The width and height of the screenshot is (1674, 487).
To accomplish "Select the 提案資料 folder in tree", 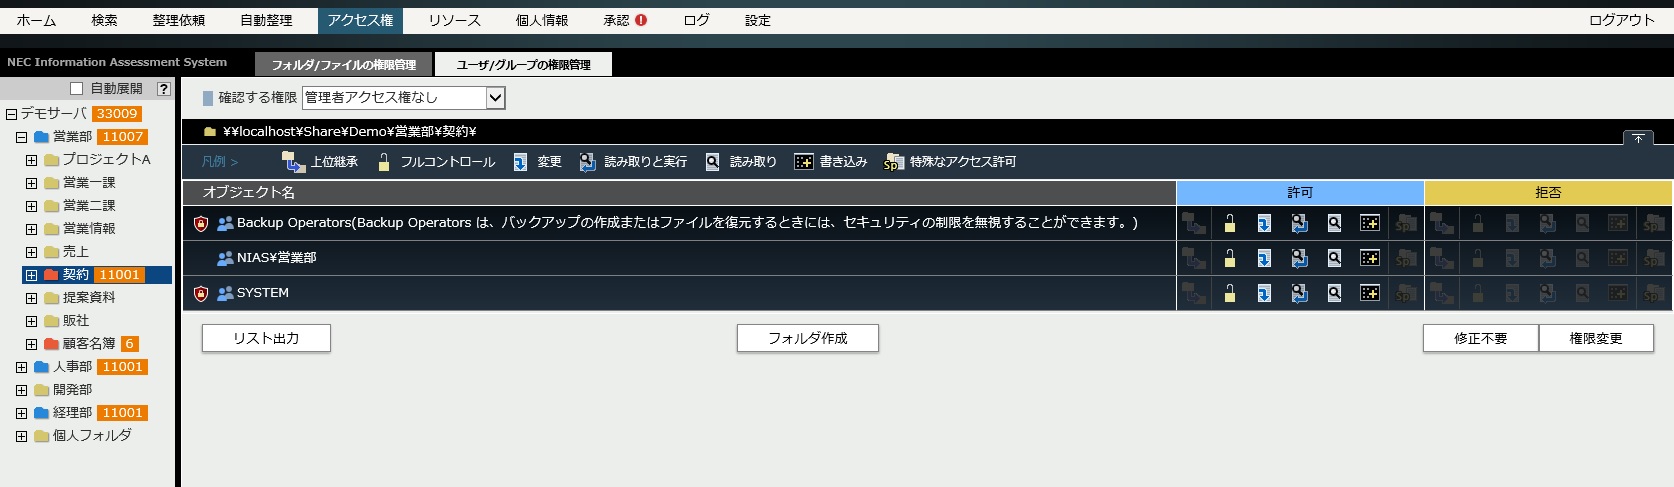I will click(x=89, y=298).
